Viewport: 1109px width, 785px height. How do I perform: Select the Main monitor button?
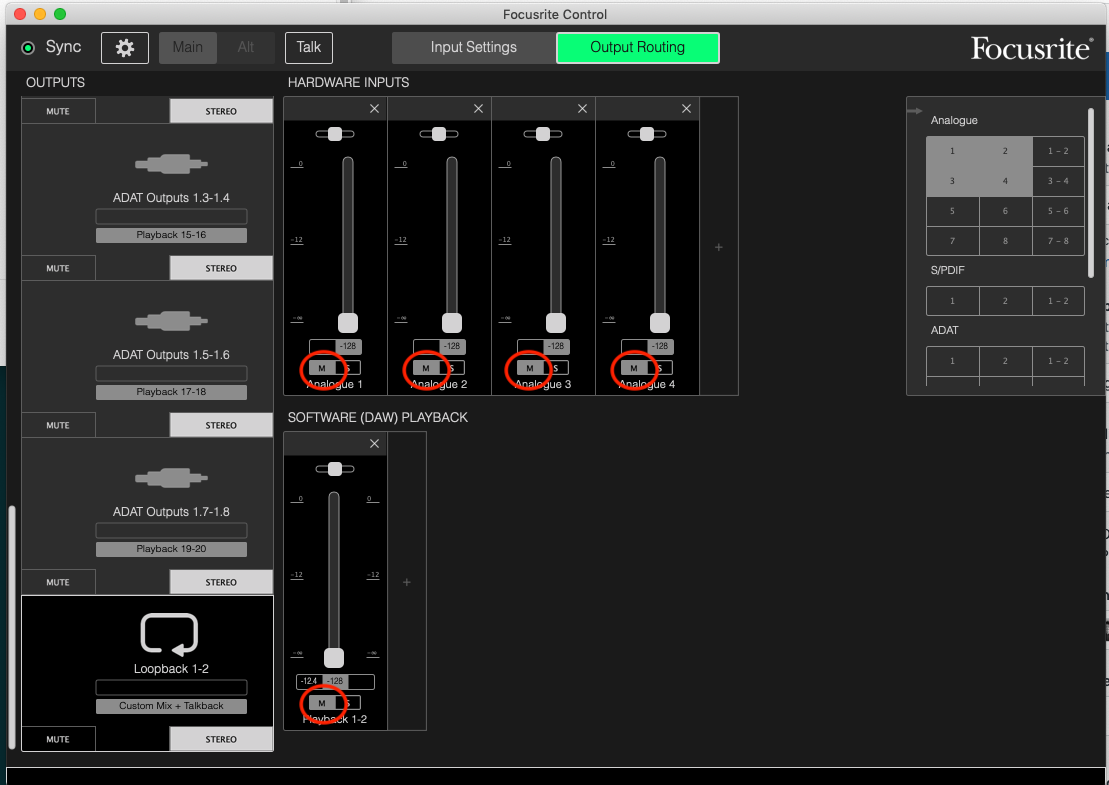pyautogui.click(x=187, y=47)
